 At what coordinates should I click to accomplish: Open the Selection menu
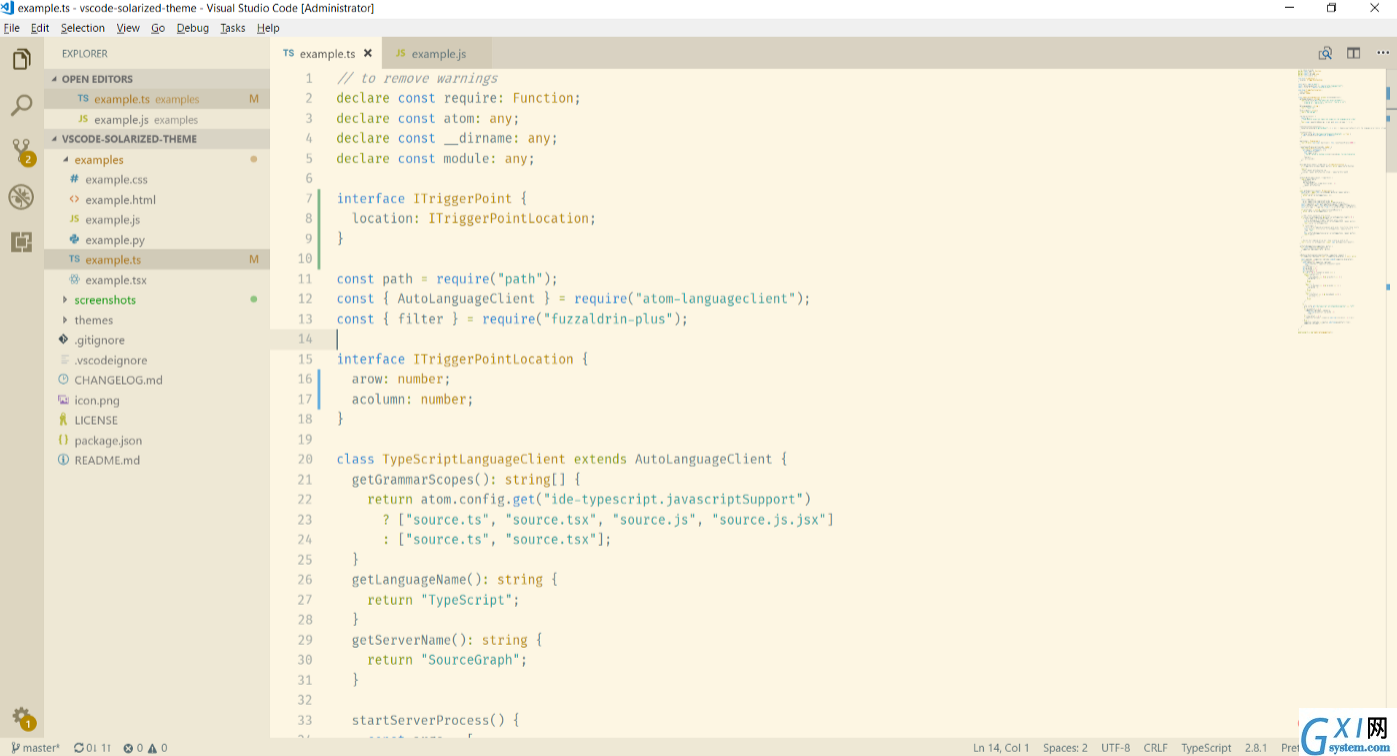83,28
